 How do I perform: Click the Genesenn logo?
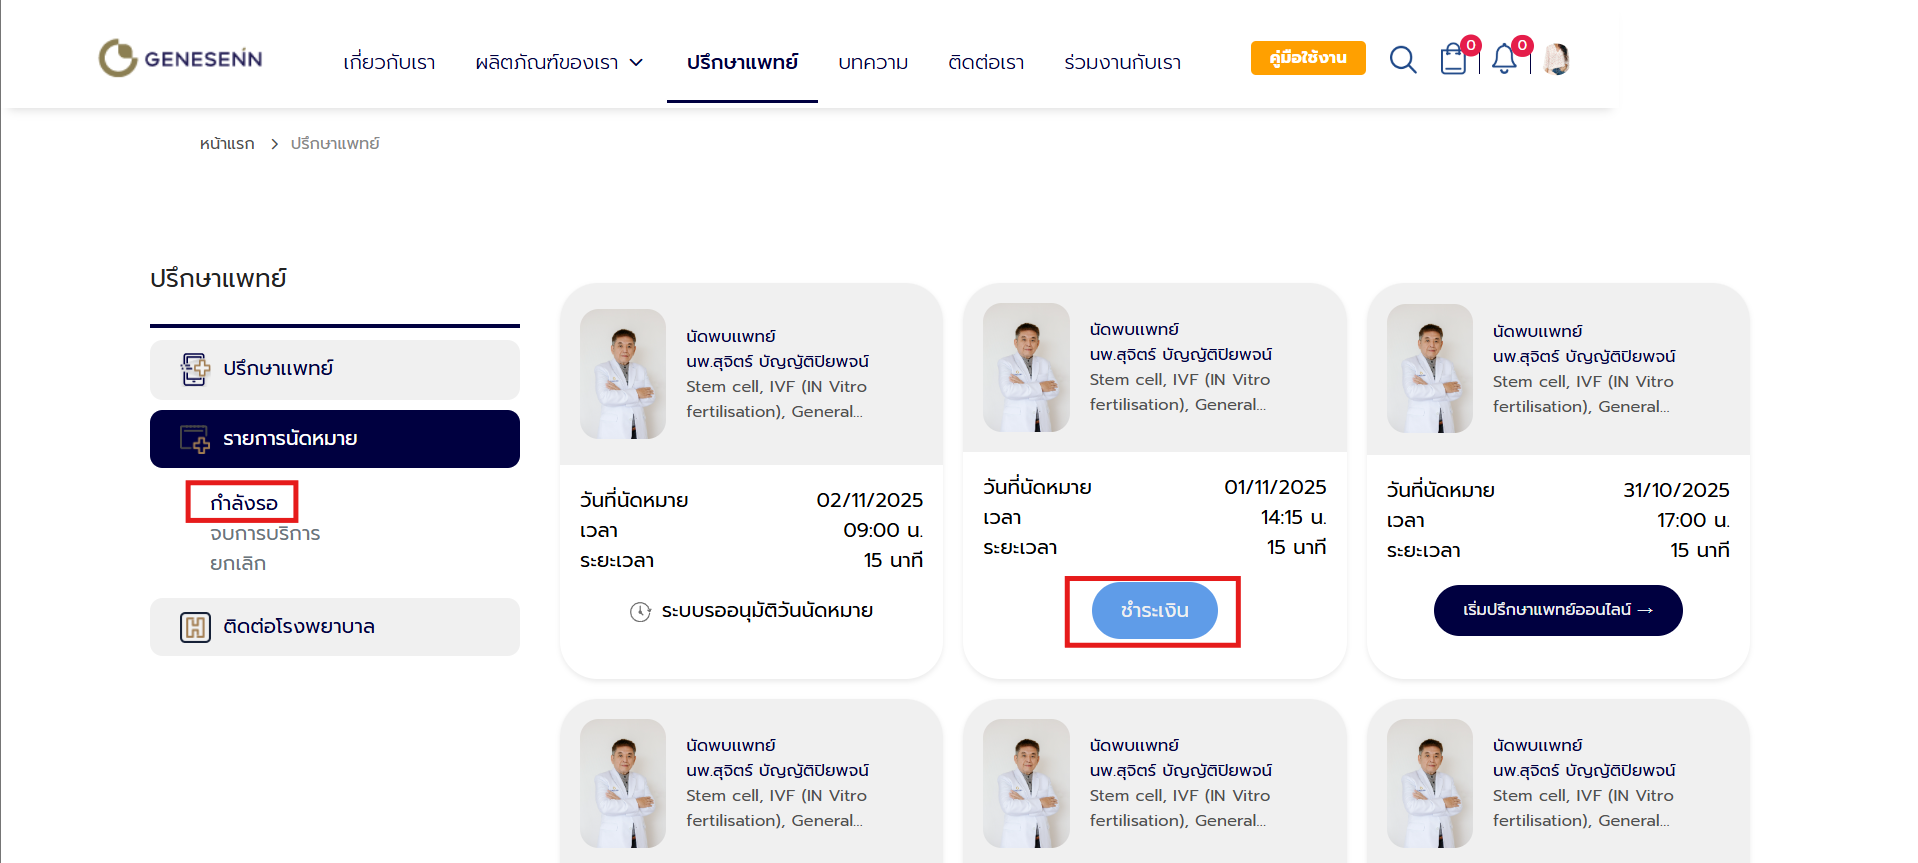tap(180, 58)
